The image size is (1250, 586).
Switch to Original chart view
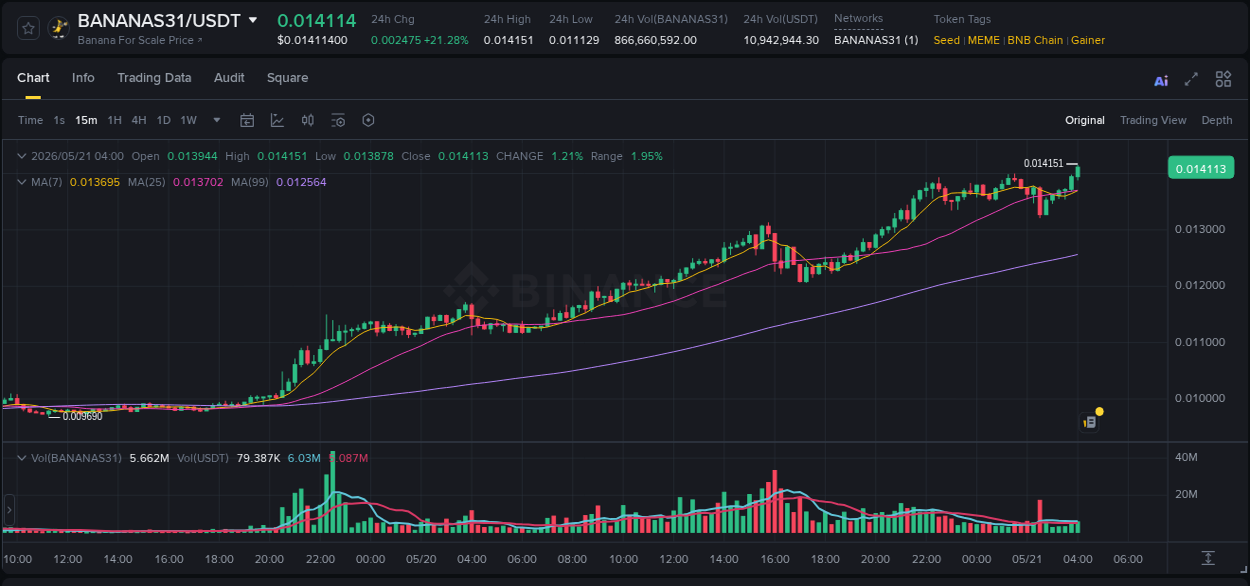click(1085, 120)
